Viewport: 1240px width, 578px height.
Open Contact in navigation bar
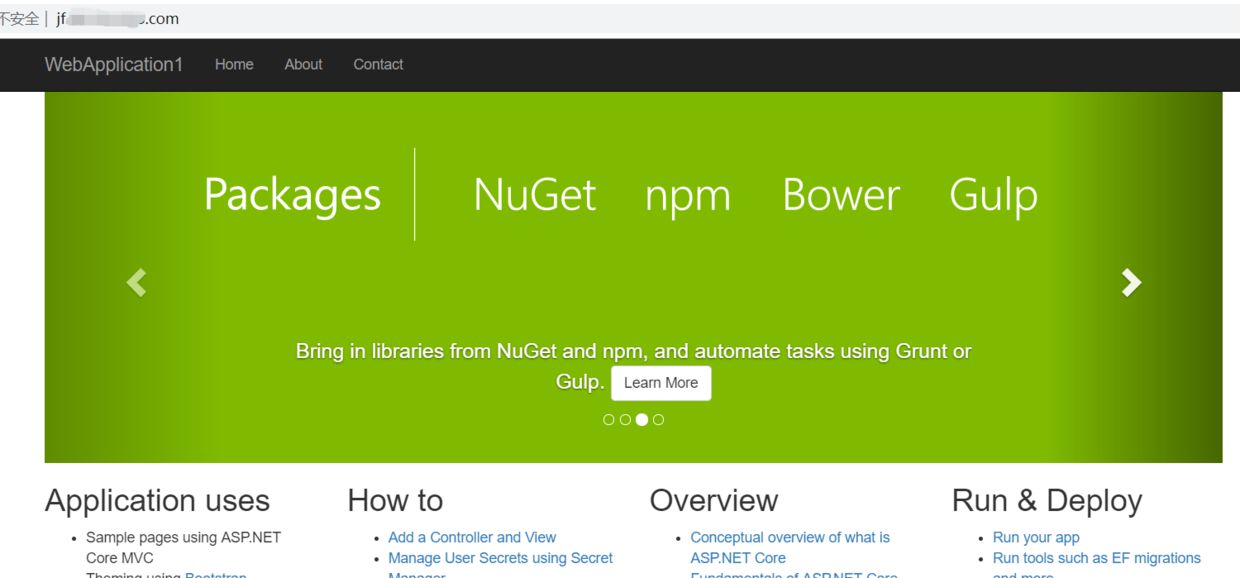(x=378, y=64)
